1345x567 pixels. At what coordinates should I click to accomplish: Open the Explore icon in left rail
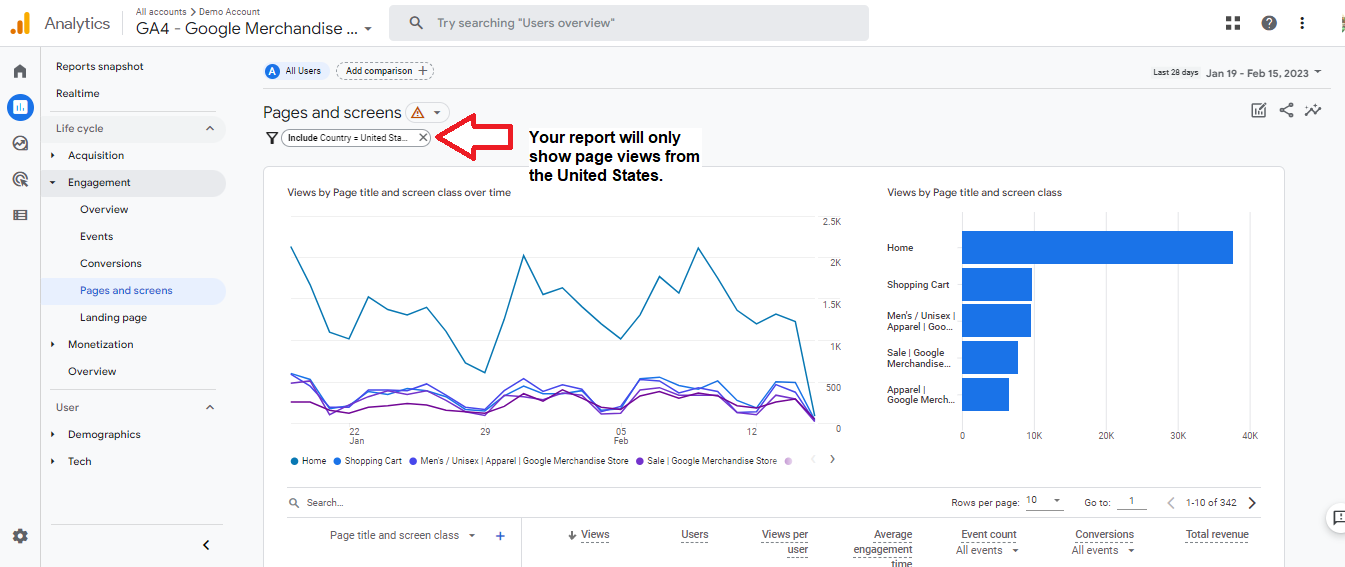[x=20, y=143]
